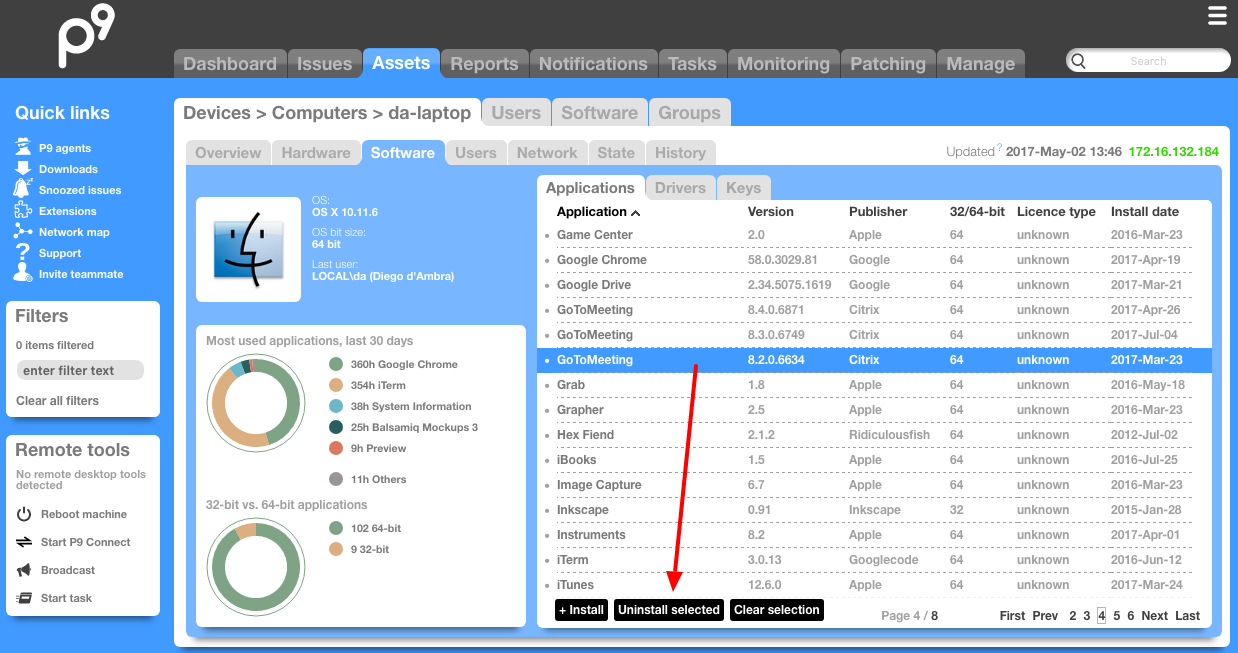Click Clear all filters link
Viewport: 1238px width, 653px height.
point(58,401)
